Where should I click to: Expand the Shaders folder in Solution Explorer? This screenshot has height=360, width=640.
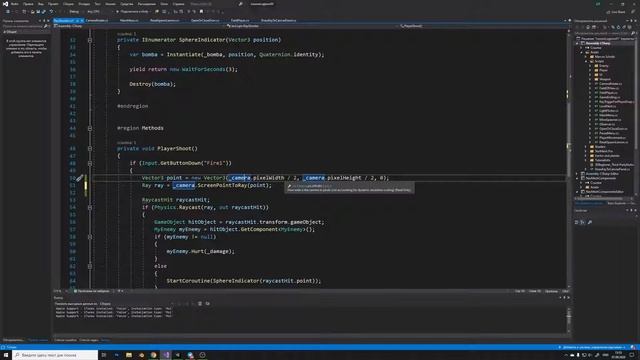click(586, 147)
